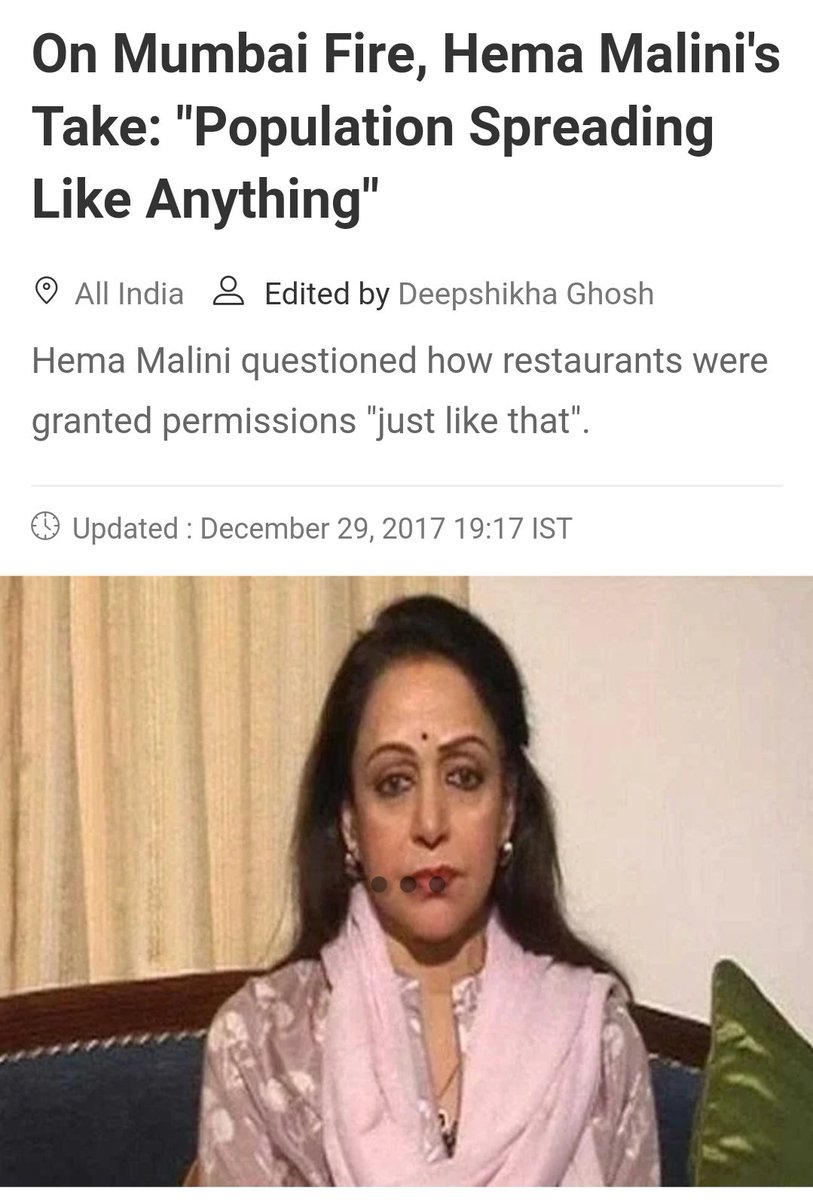Screen dimensions: 813x1200
Task: Click the Edited by label
Action: click(326, 294)
